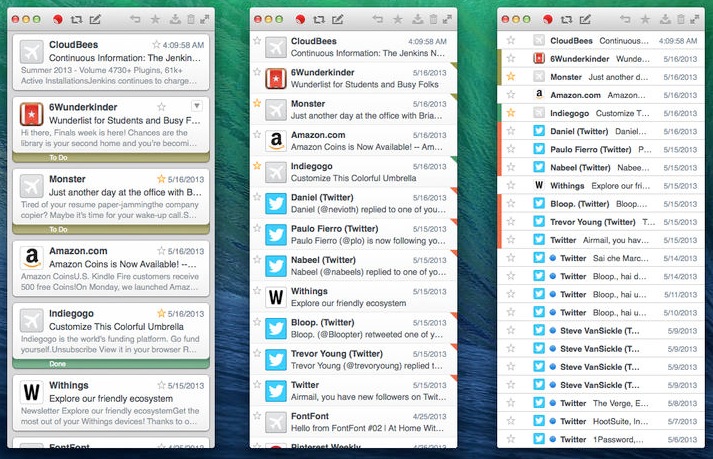The width and height of the screenshot is (713, 459).
Task: Click the Amazon logo avatar in the left window
Action: click(x=31, y=257)
